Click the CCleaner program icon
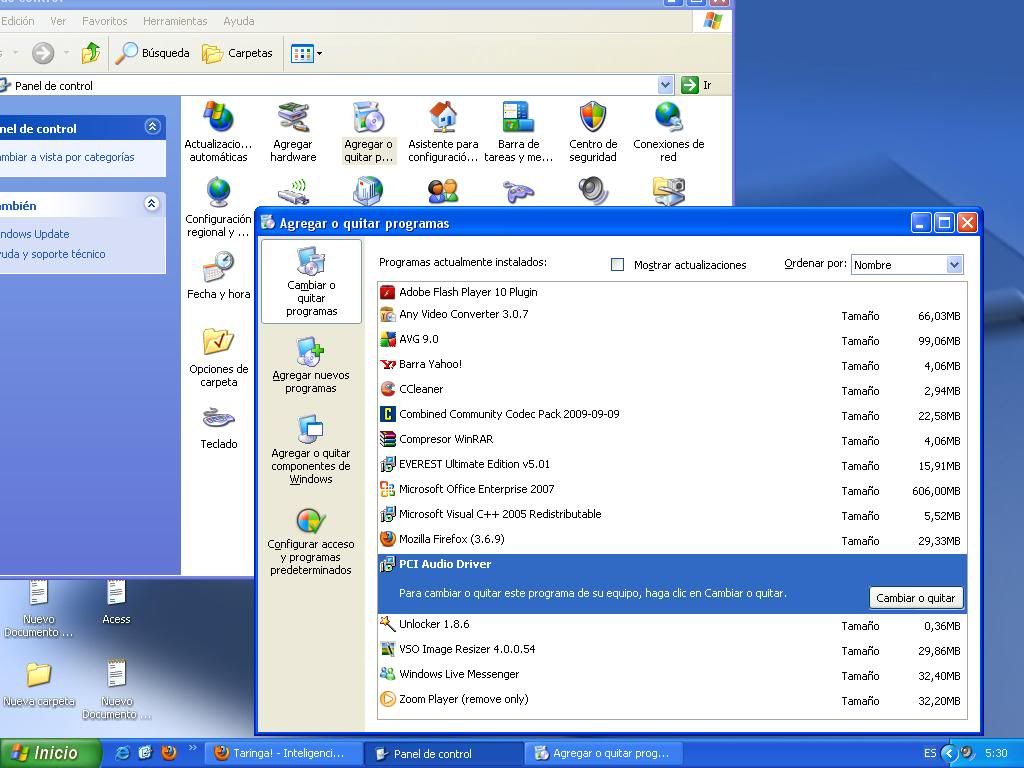Image resolution: width=1024 pixels, height=768 pixels. pyautogui.click(x=387, y=389)
